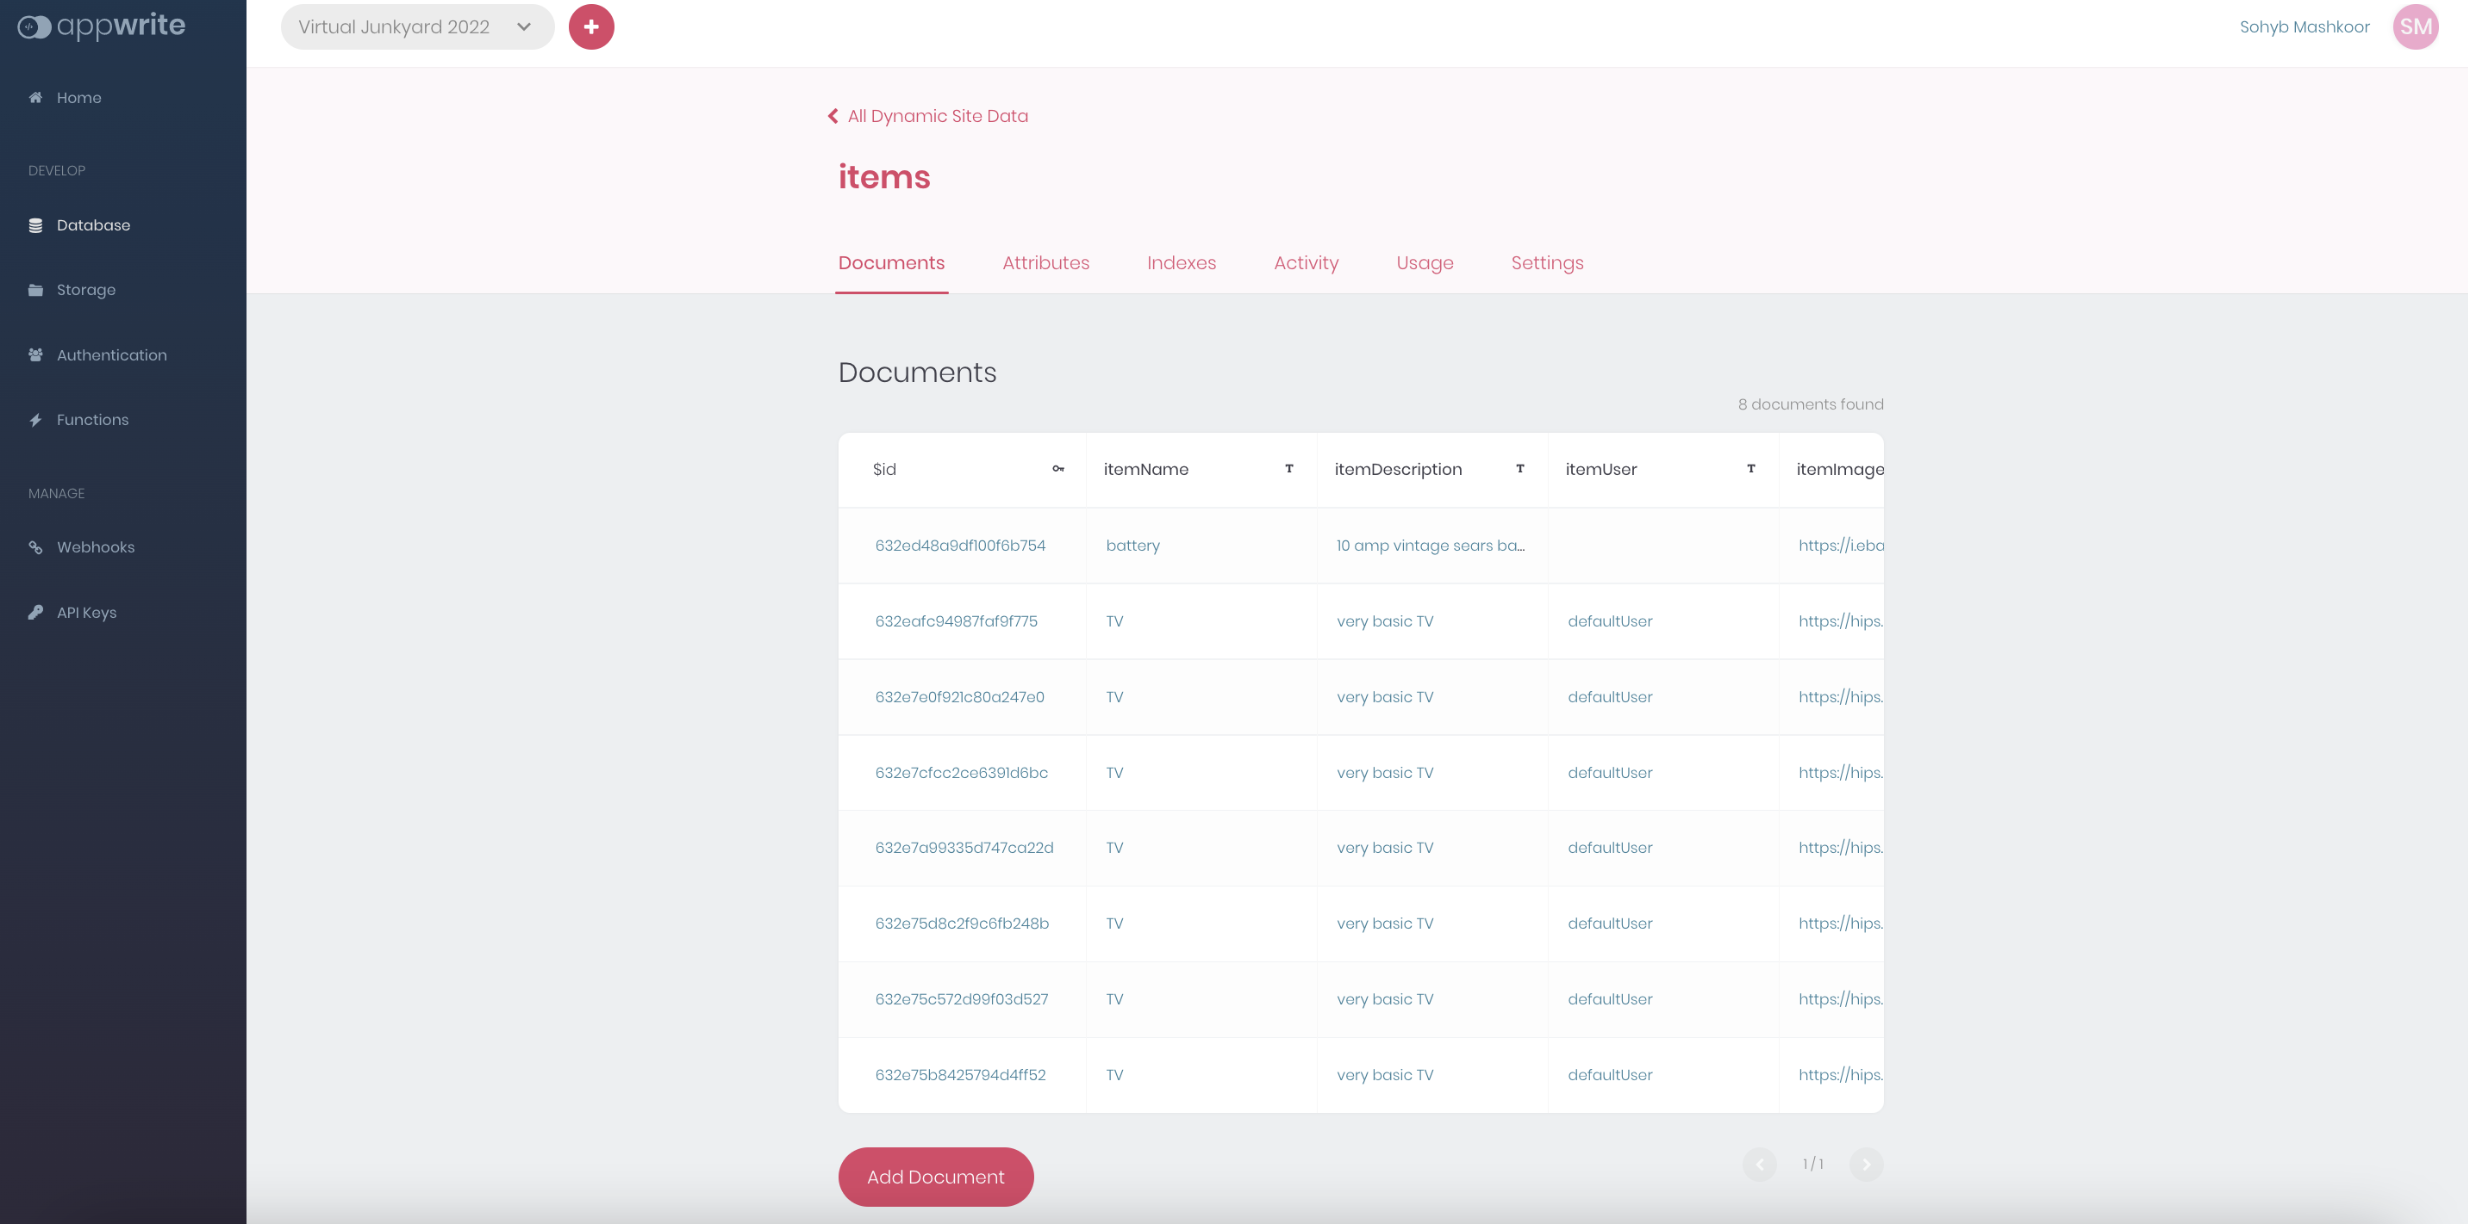Open Database via its stack icon
This screenshot has height=1224, width=2468.
(36, 225)
